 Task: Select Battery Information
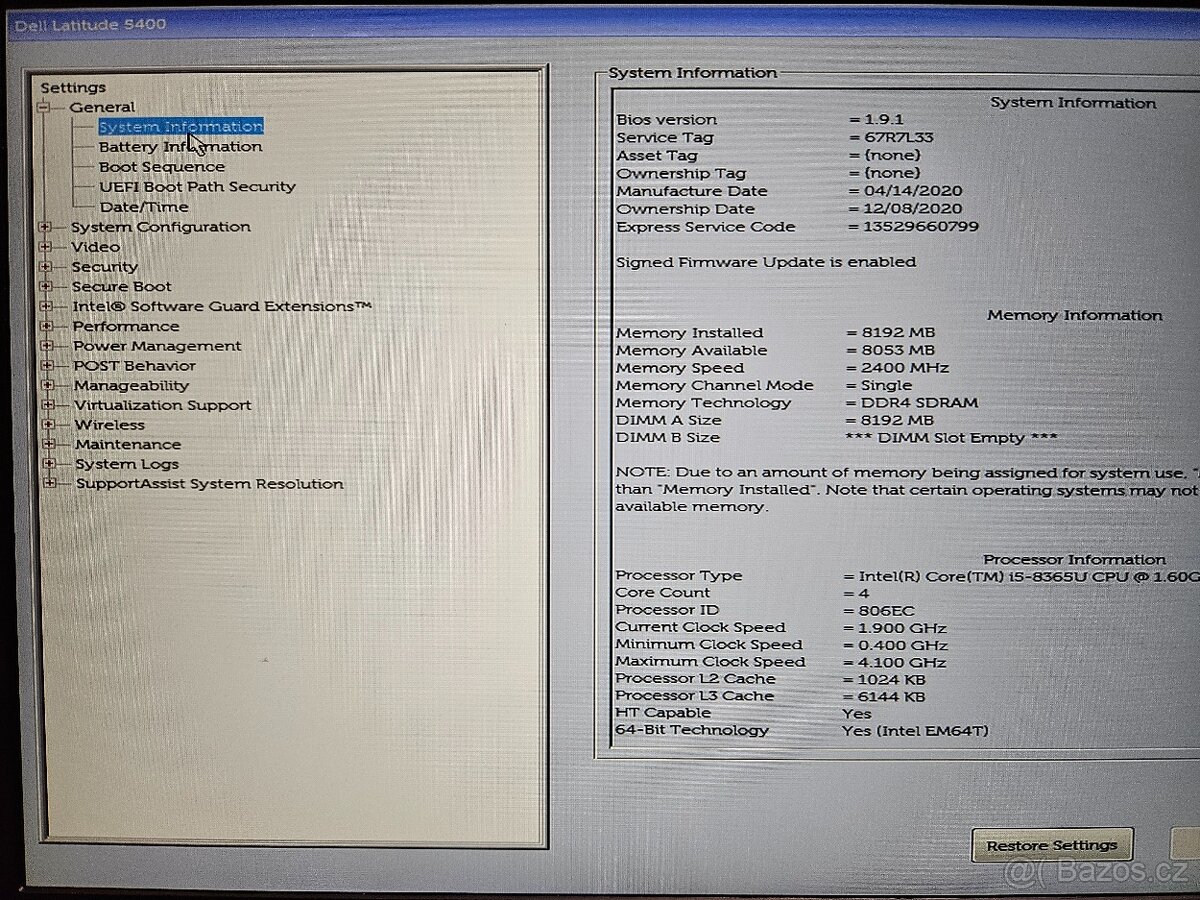coord(180,146)
